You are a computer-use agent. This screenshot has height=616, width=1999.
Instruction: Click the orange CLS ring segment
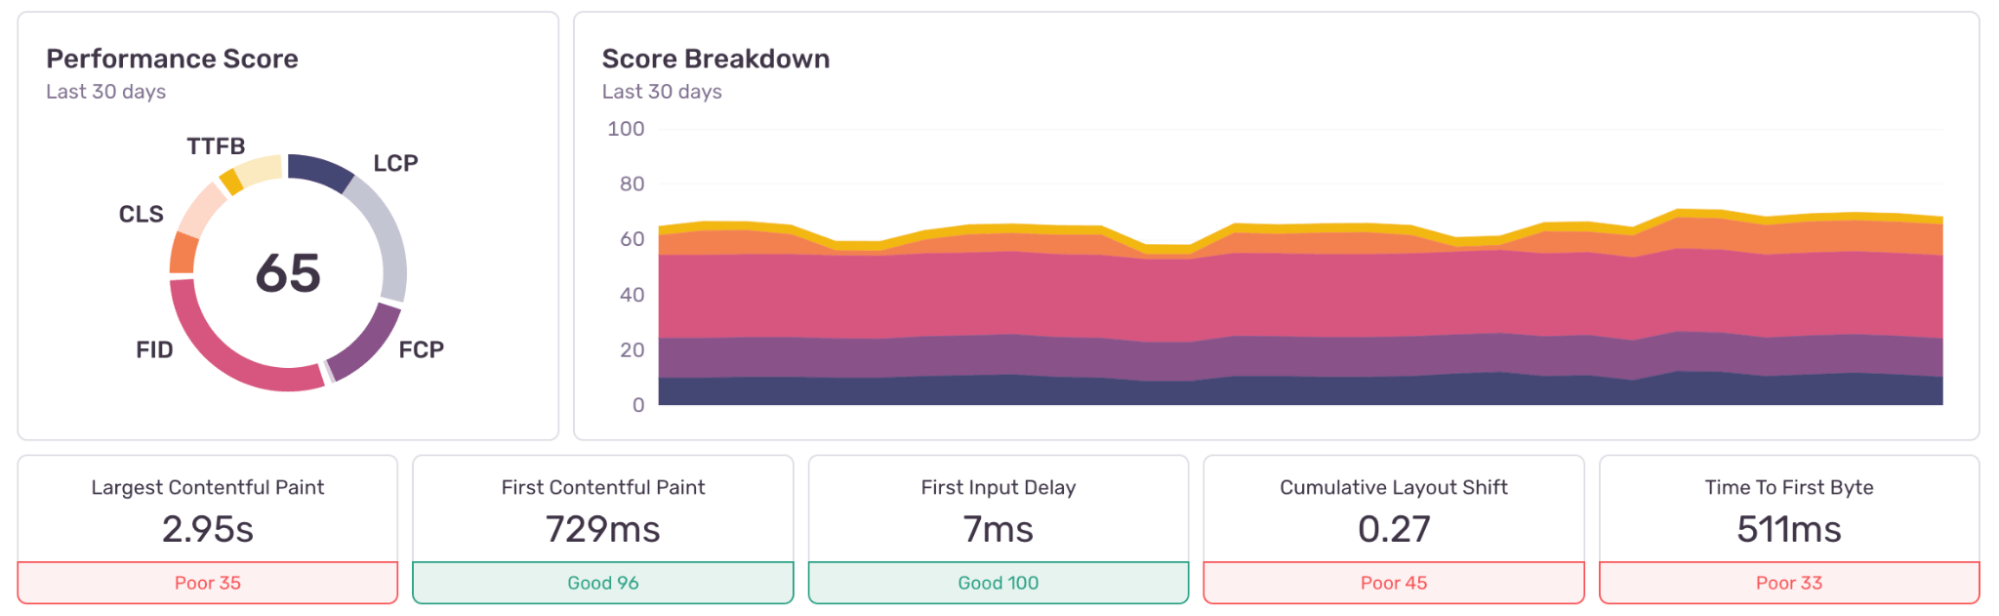[x=183, y=252]
